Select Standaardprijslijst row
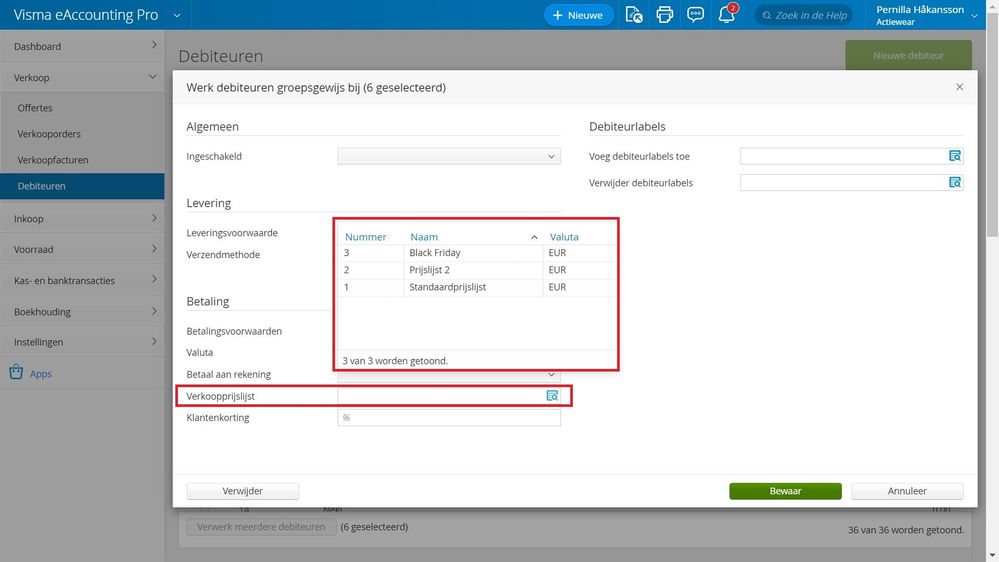999x562 pixels. click(477, 287)
